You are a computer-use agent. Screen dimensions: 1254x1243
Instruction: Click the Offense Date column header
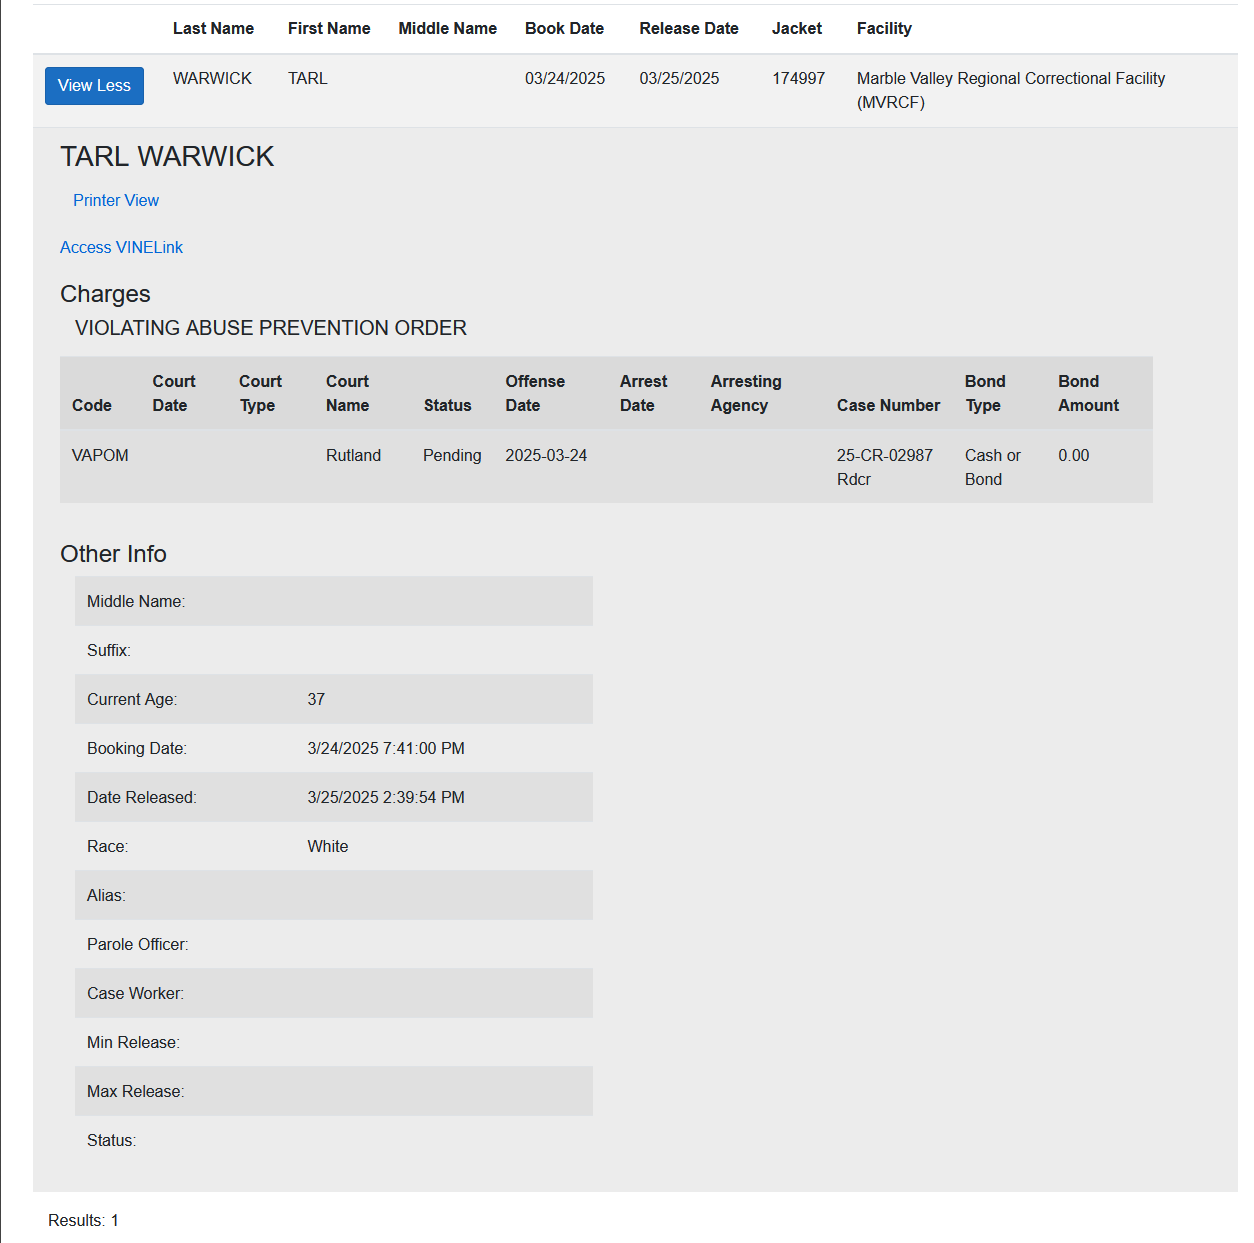click(x=535, y=393)
